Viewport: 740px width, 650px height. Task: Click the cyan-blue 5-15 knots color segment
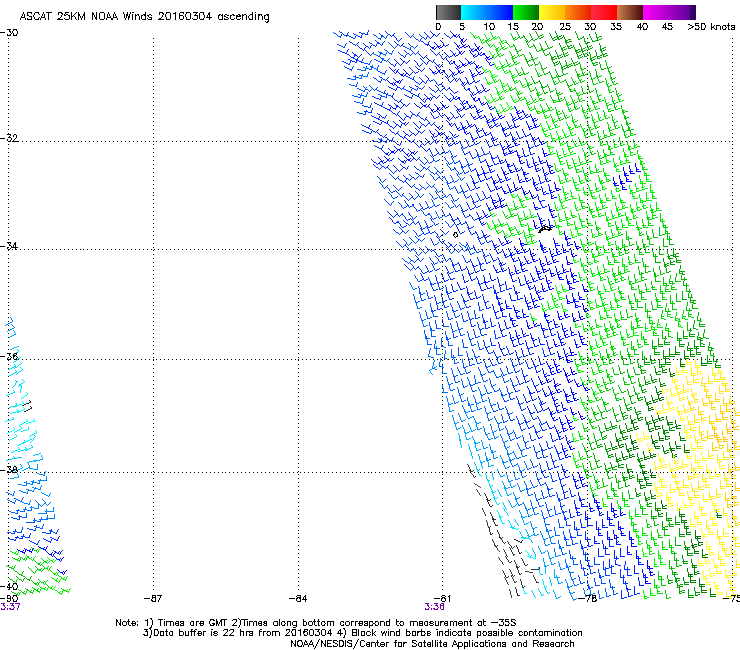point(487,12)
